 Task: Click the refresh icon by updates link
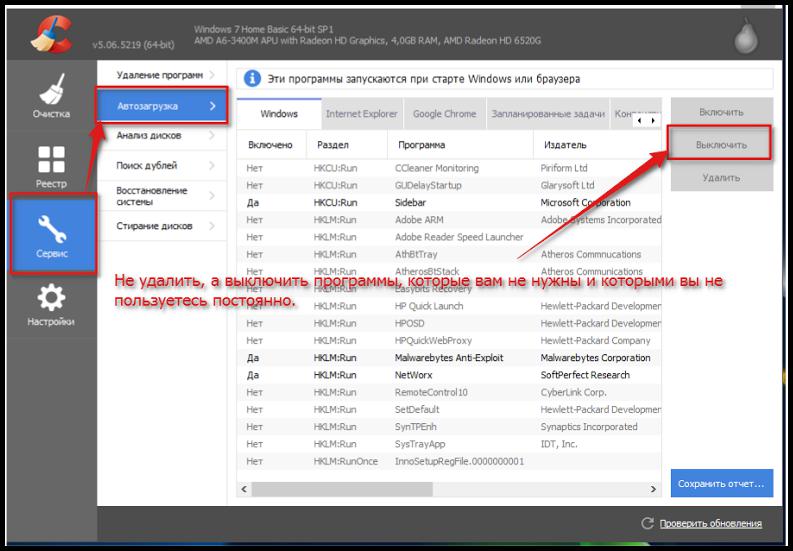(x=647, y=523)
